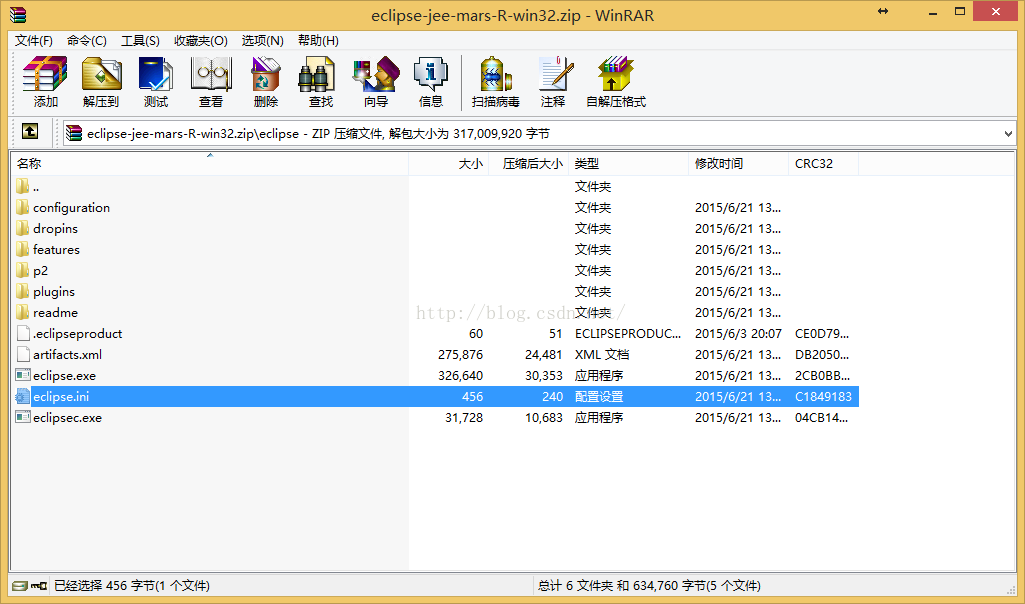Sort by the CRC32 column header
Screen dimensions: 1025x604
click(824, 163)
